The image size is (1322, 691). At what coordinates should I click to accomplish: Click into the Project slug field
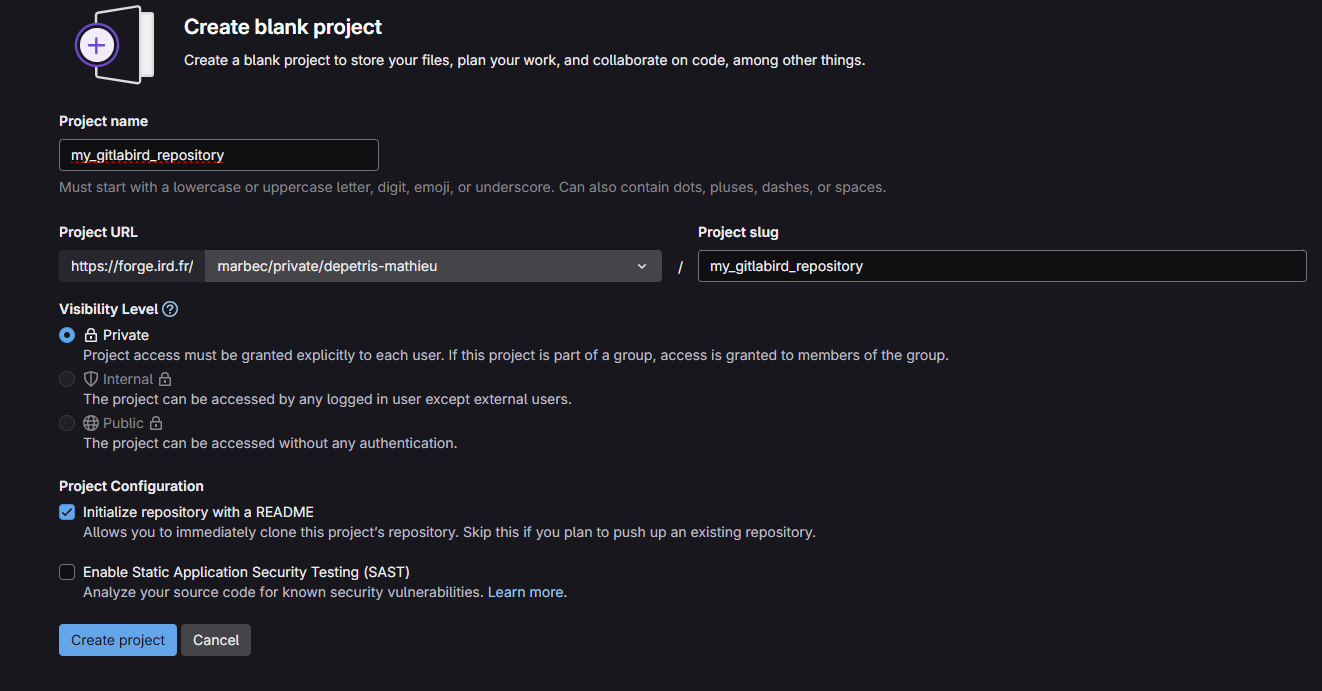tap(1001, 266)
